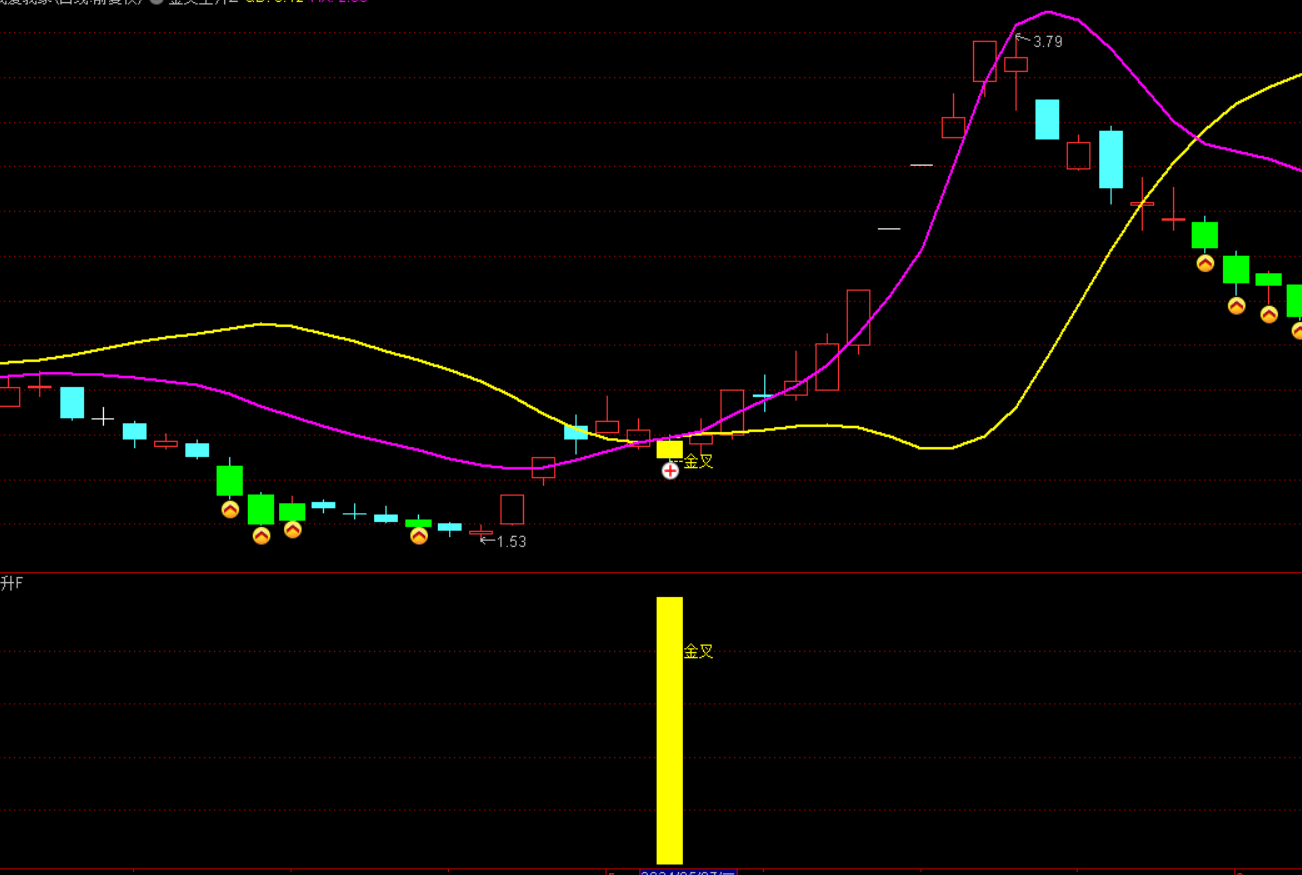Viewport: 1302px width, 875px height.
Task: Click the 3.79 high price label
Action: (x=1047, y=42)
